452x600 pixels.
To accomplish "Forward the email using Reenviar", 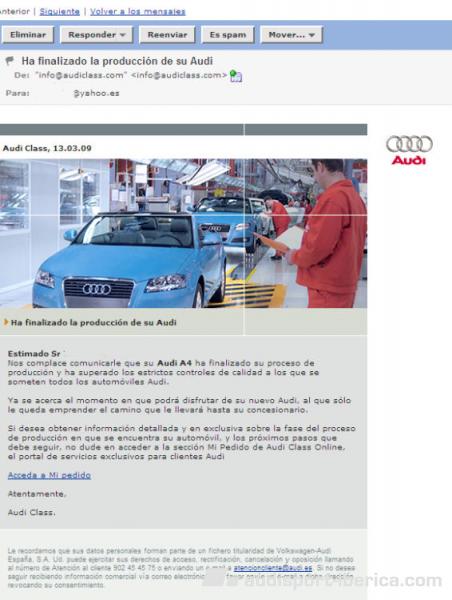I will click(167, 35).
